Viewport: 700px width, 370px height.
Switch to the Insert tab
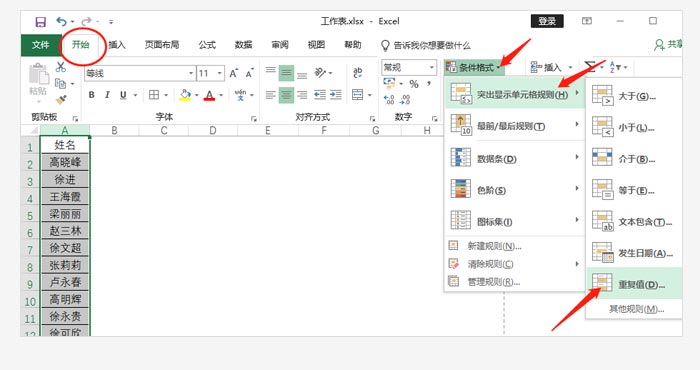(117, 45)
